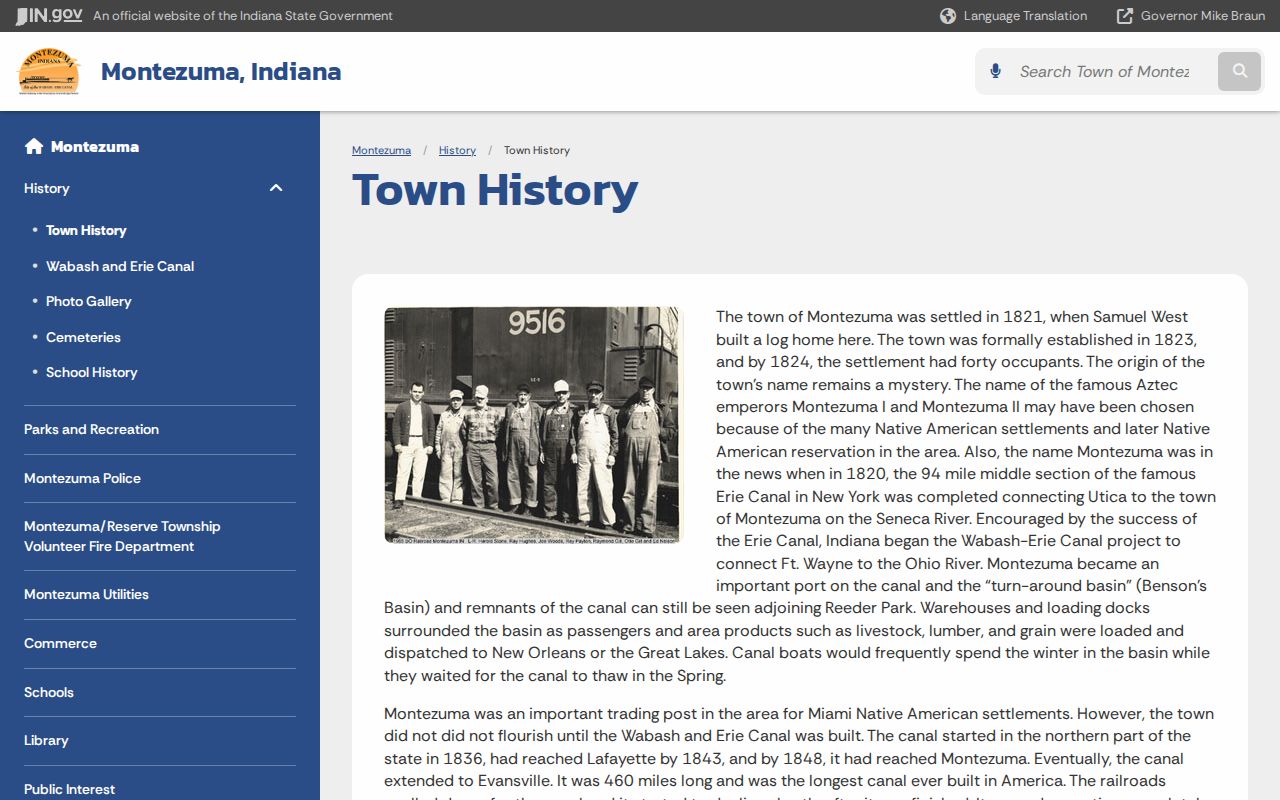Open School History sidebar item
This screenshot has height=800, width=1280.
coord(92,372)
